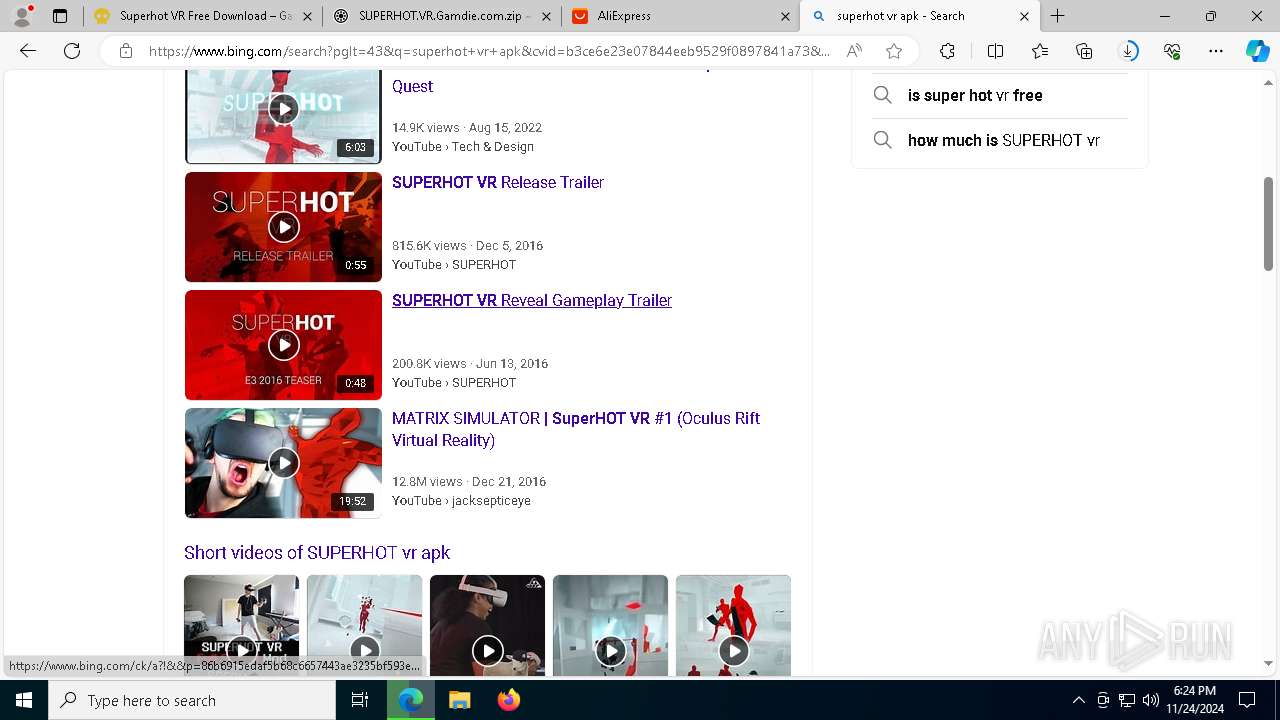This screenshot has height=720, width=1280.
Task: Play the Release Trailer 0:55 thumbnail
Action: (283, 227)
